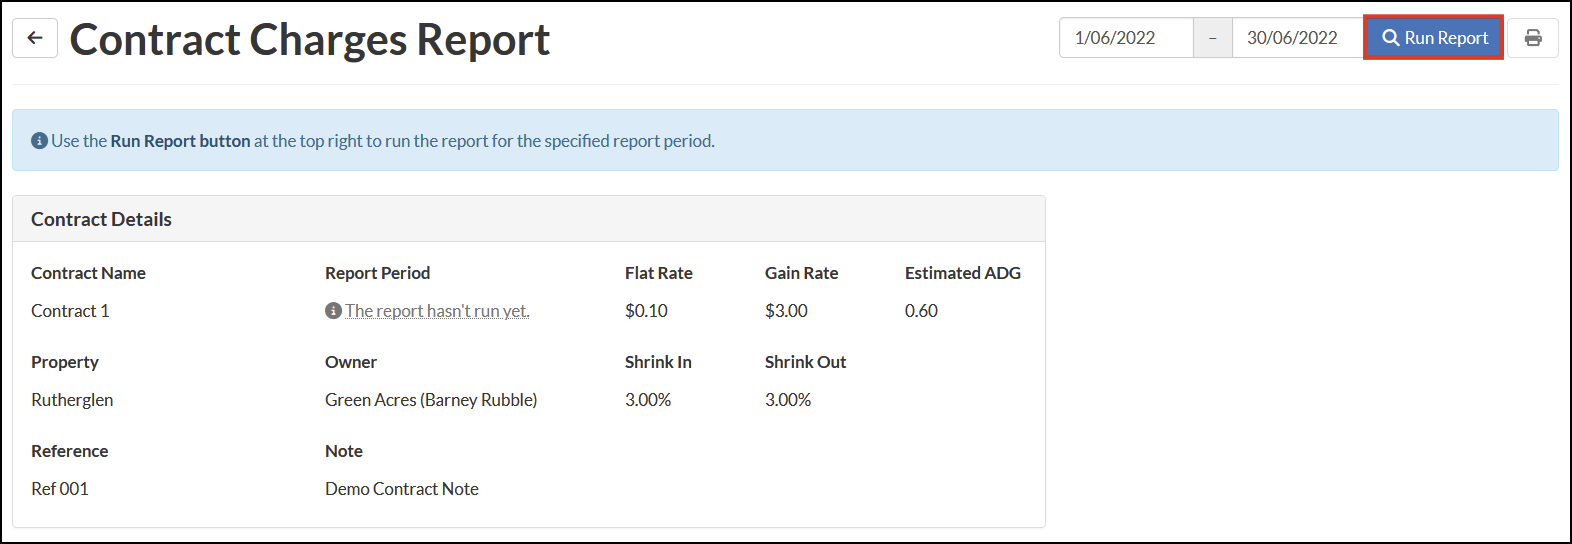Screen dimensions: 1572x544
Task: Select the end date field 30/06/2022
Action: 1298,38
